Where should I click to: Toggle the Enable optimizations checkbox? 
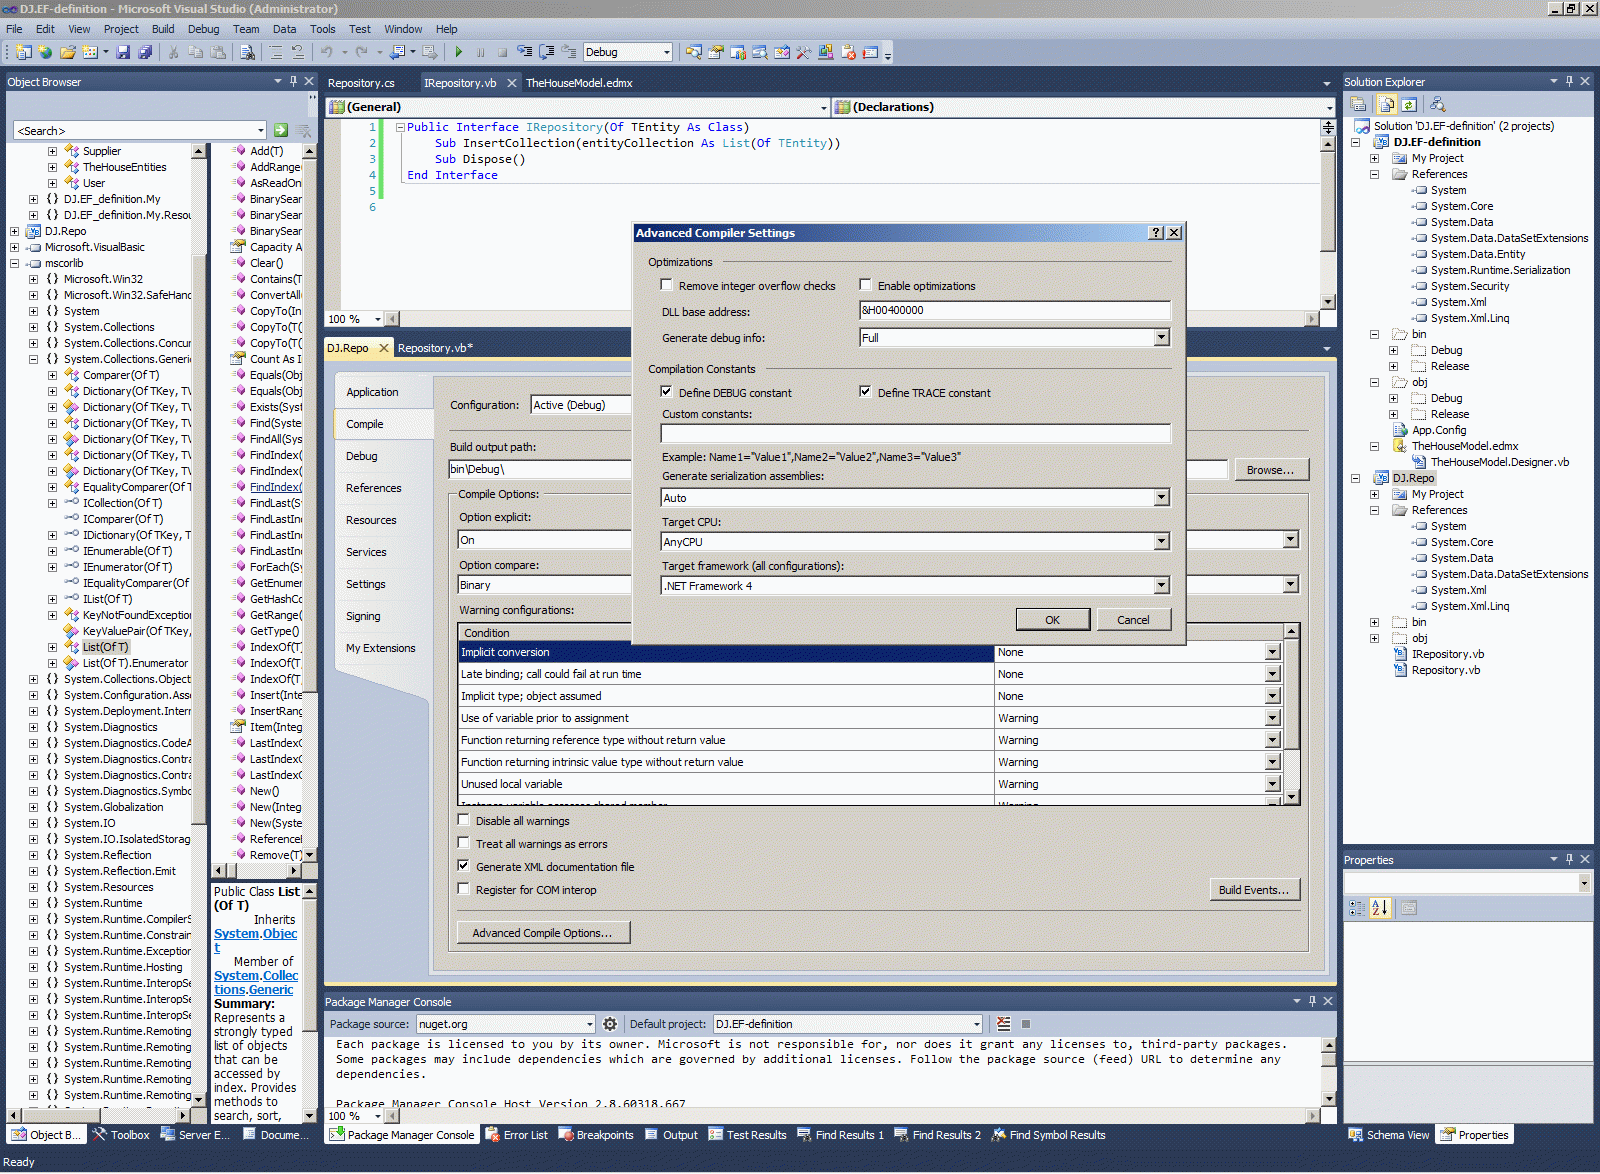click(865, 285)
